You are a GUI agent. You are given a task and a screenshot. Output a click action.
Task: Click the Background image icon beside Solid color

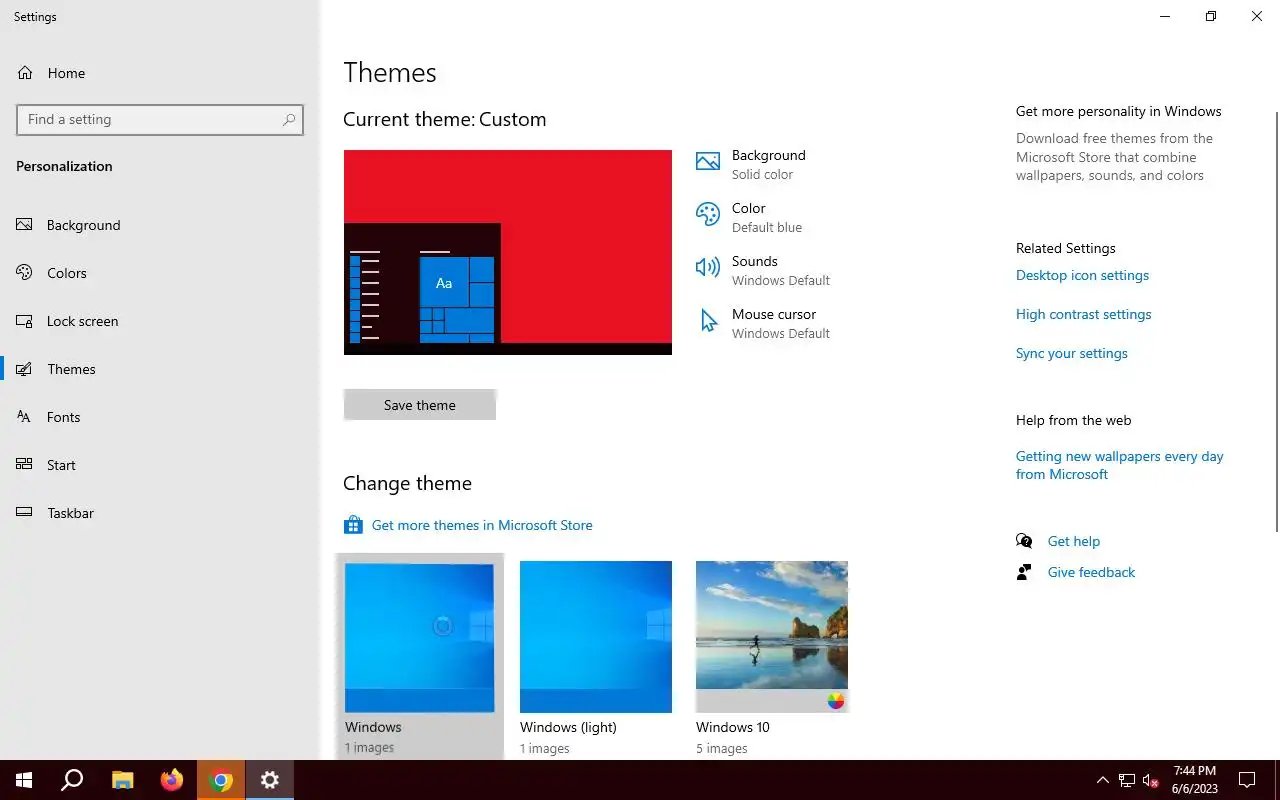[708, 161]
